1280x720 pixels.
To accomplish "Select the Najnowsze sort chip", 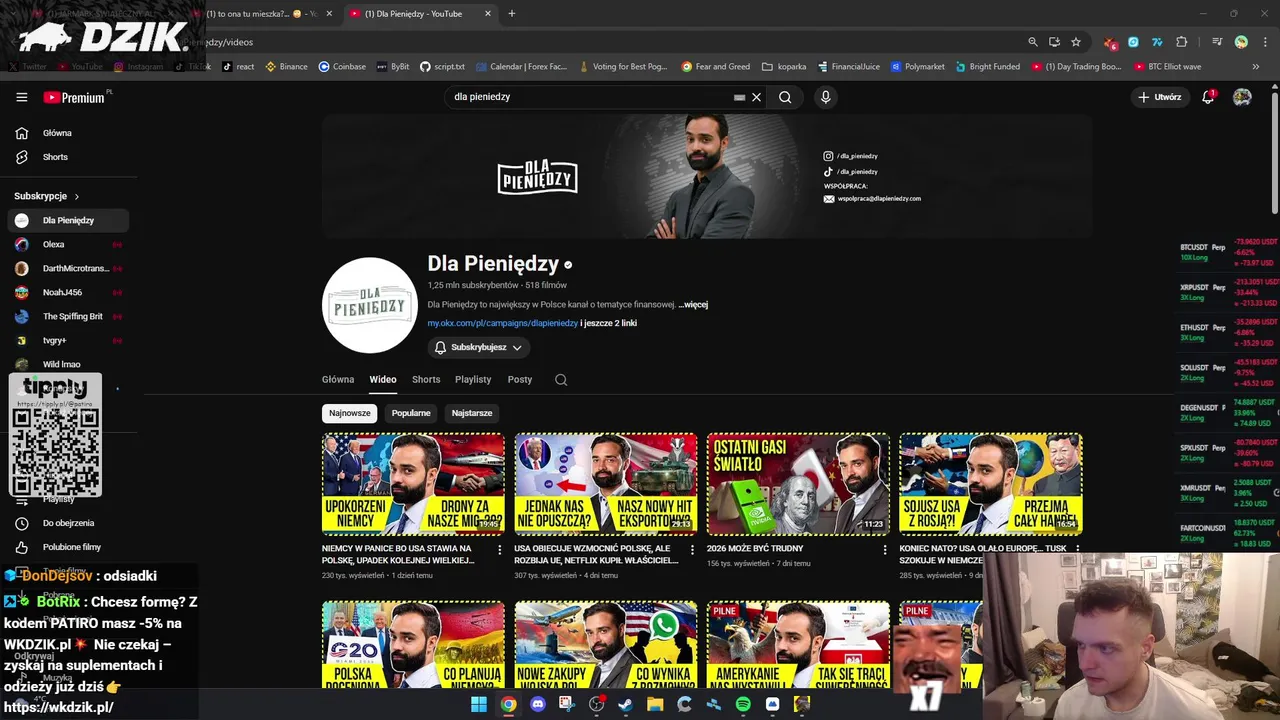I will click(350, 413).
